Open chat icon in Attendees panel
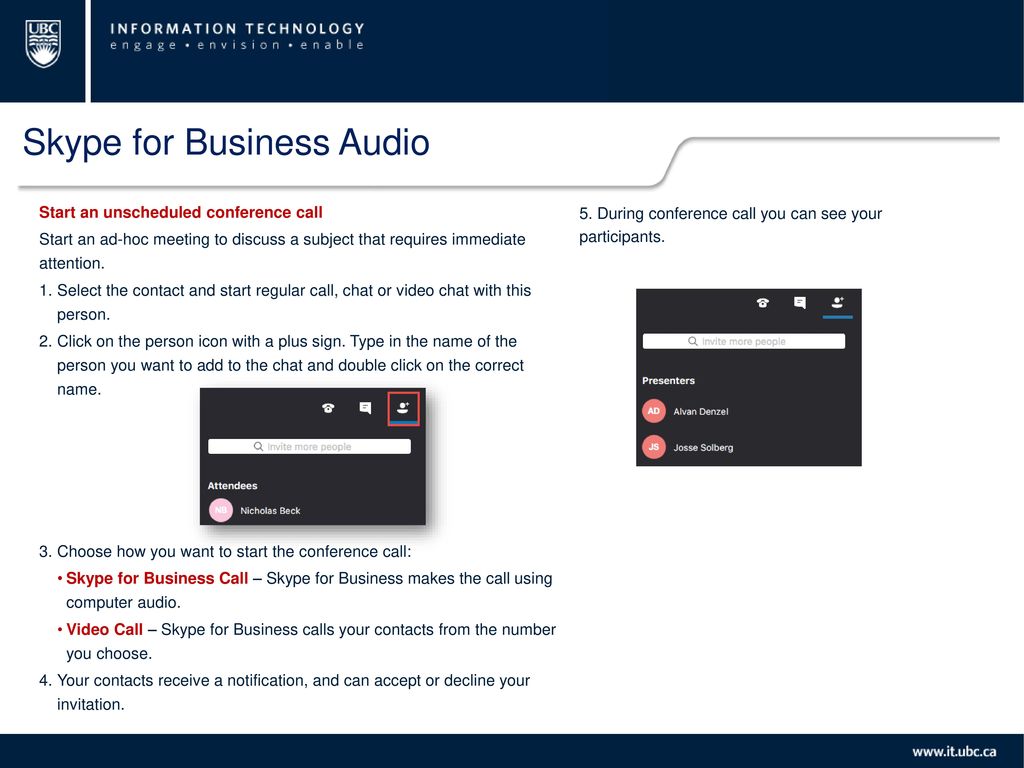The height and width of the screenshot is (768, 1024). [x=366, y=408]
